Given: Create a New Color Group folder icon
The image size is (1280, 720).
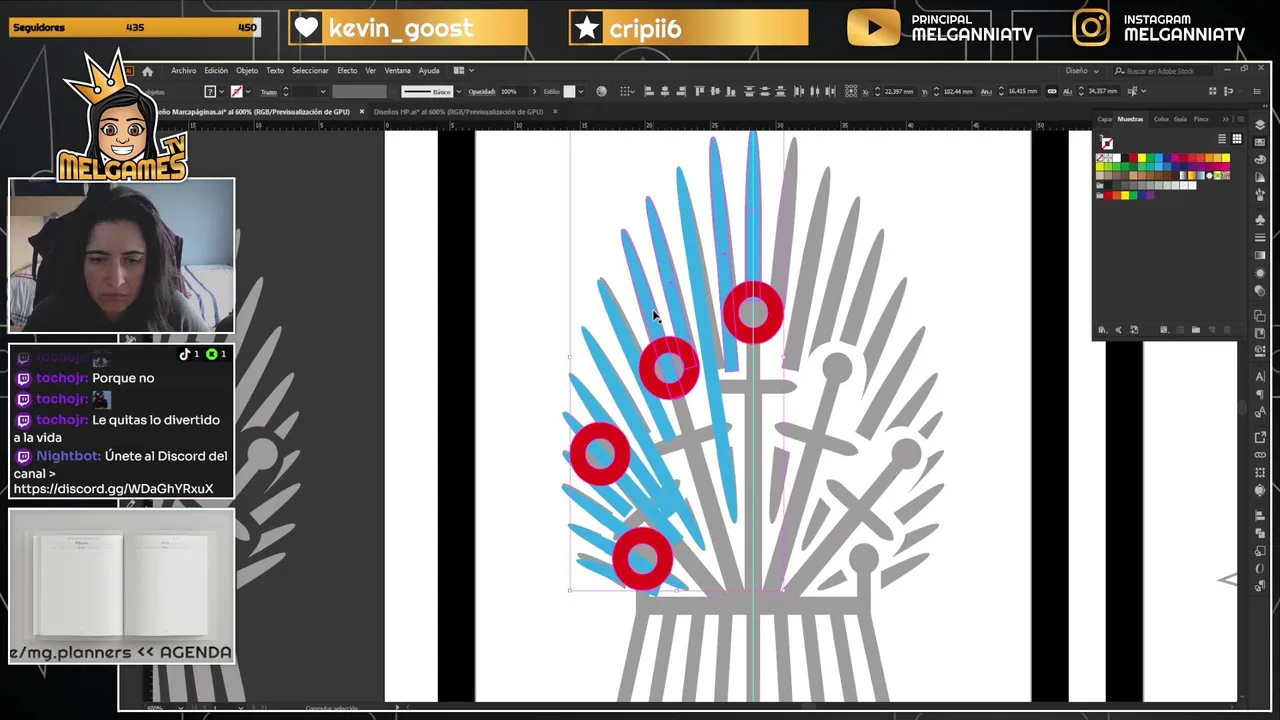Looking at the screenshot, I should 1196,329.
